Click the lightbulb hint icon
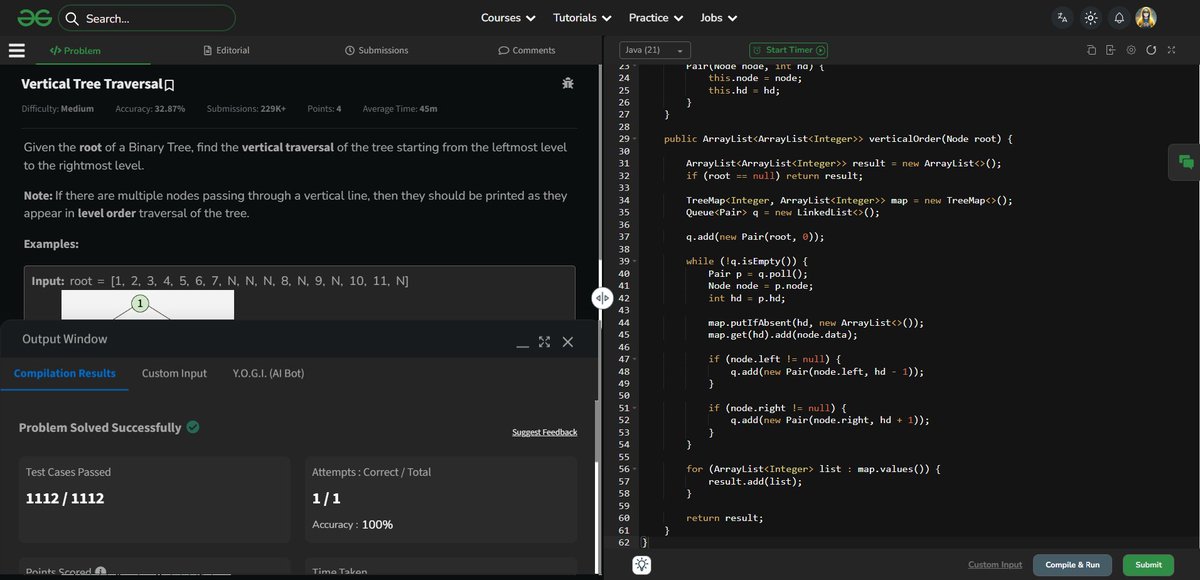This screenshot has height=580, width=1200. 641,565
